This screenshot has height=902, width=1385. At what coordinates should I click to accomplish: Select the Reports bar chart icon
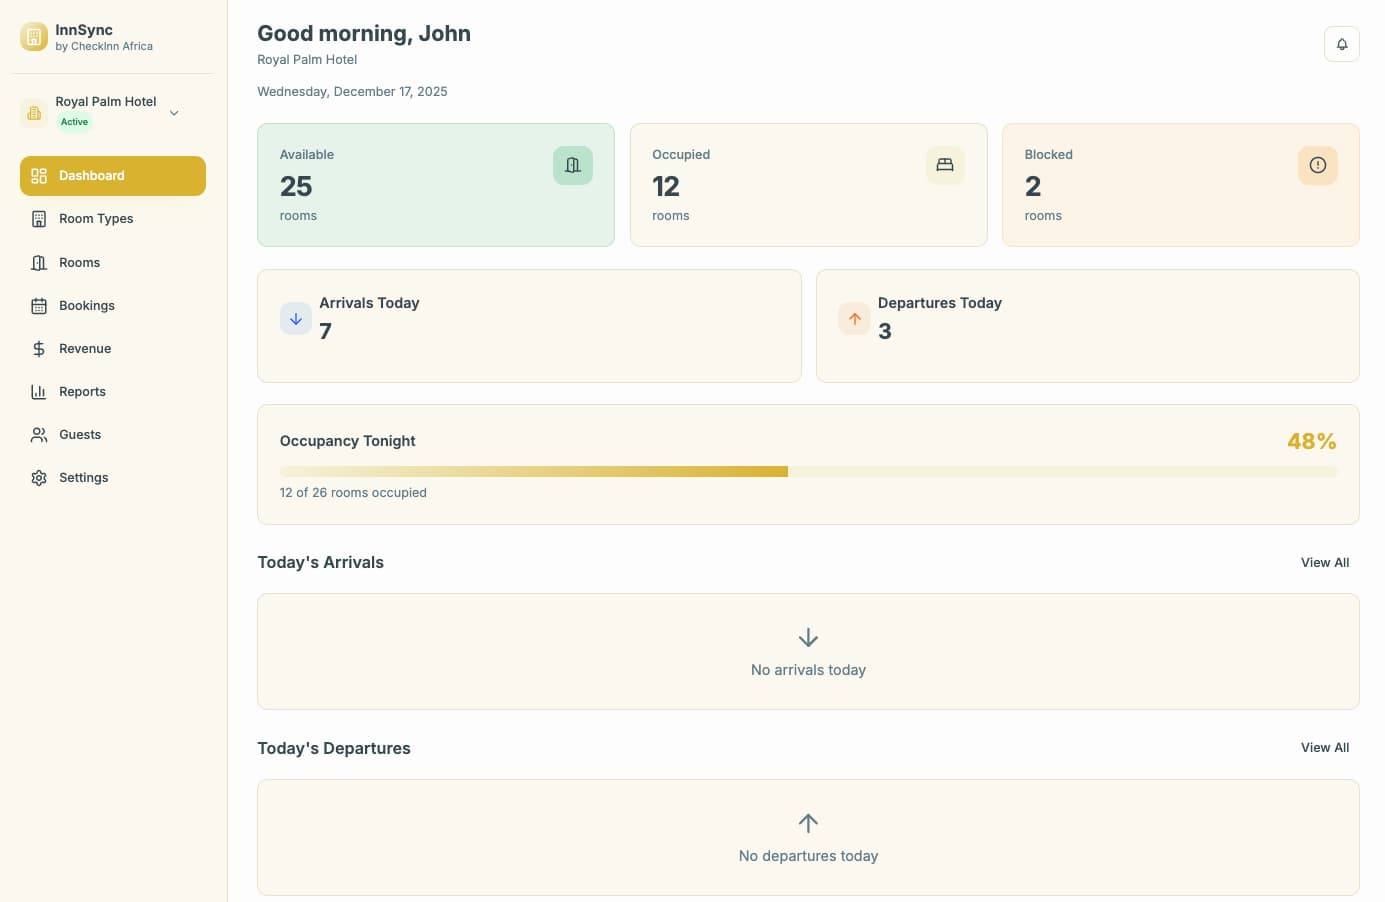[x=38, y=391]
